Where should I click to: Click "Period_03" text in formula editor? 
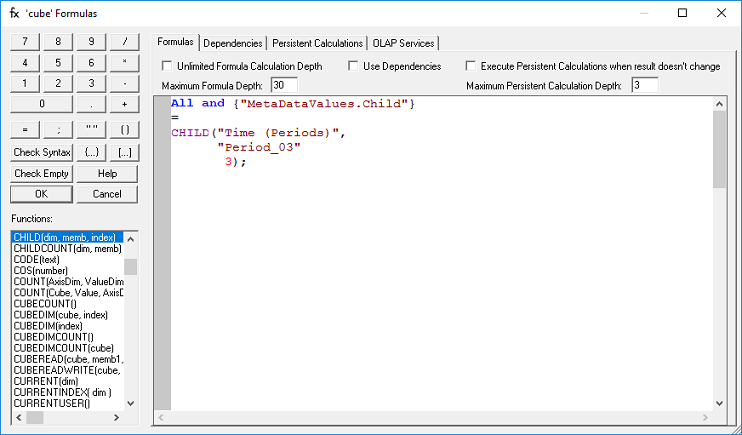coord(259,147)
